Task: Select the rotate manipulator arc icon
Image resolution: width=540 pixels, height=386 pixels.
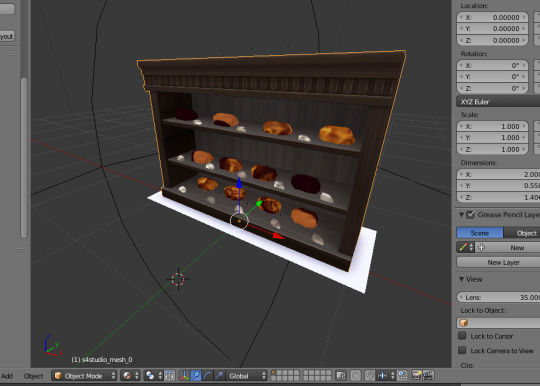Action: [x=207, y=376]
